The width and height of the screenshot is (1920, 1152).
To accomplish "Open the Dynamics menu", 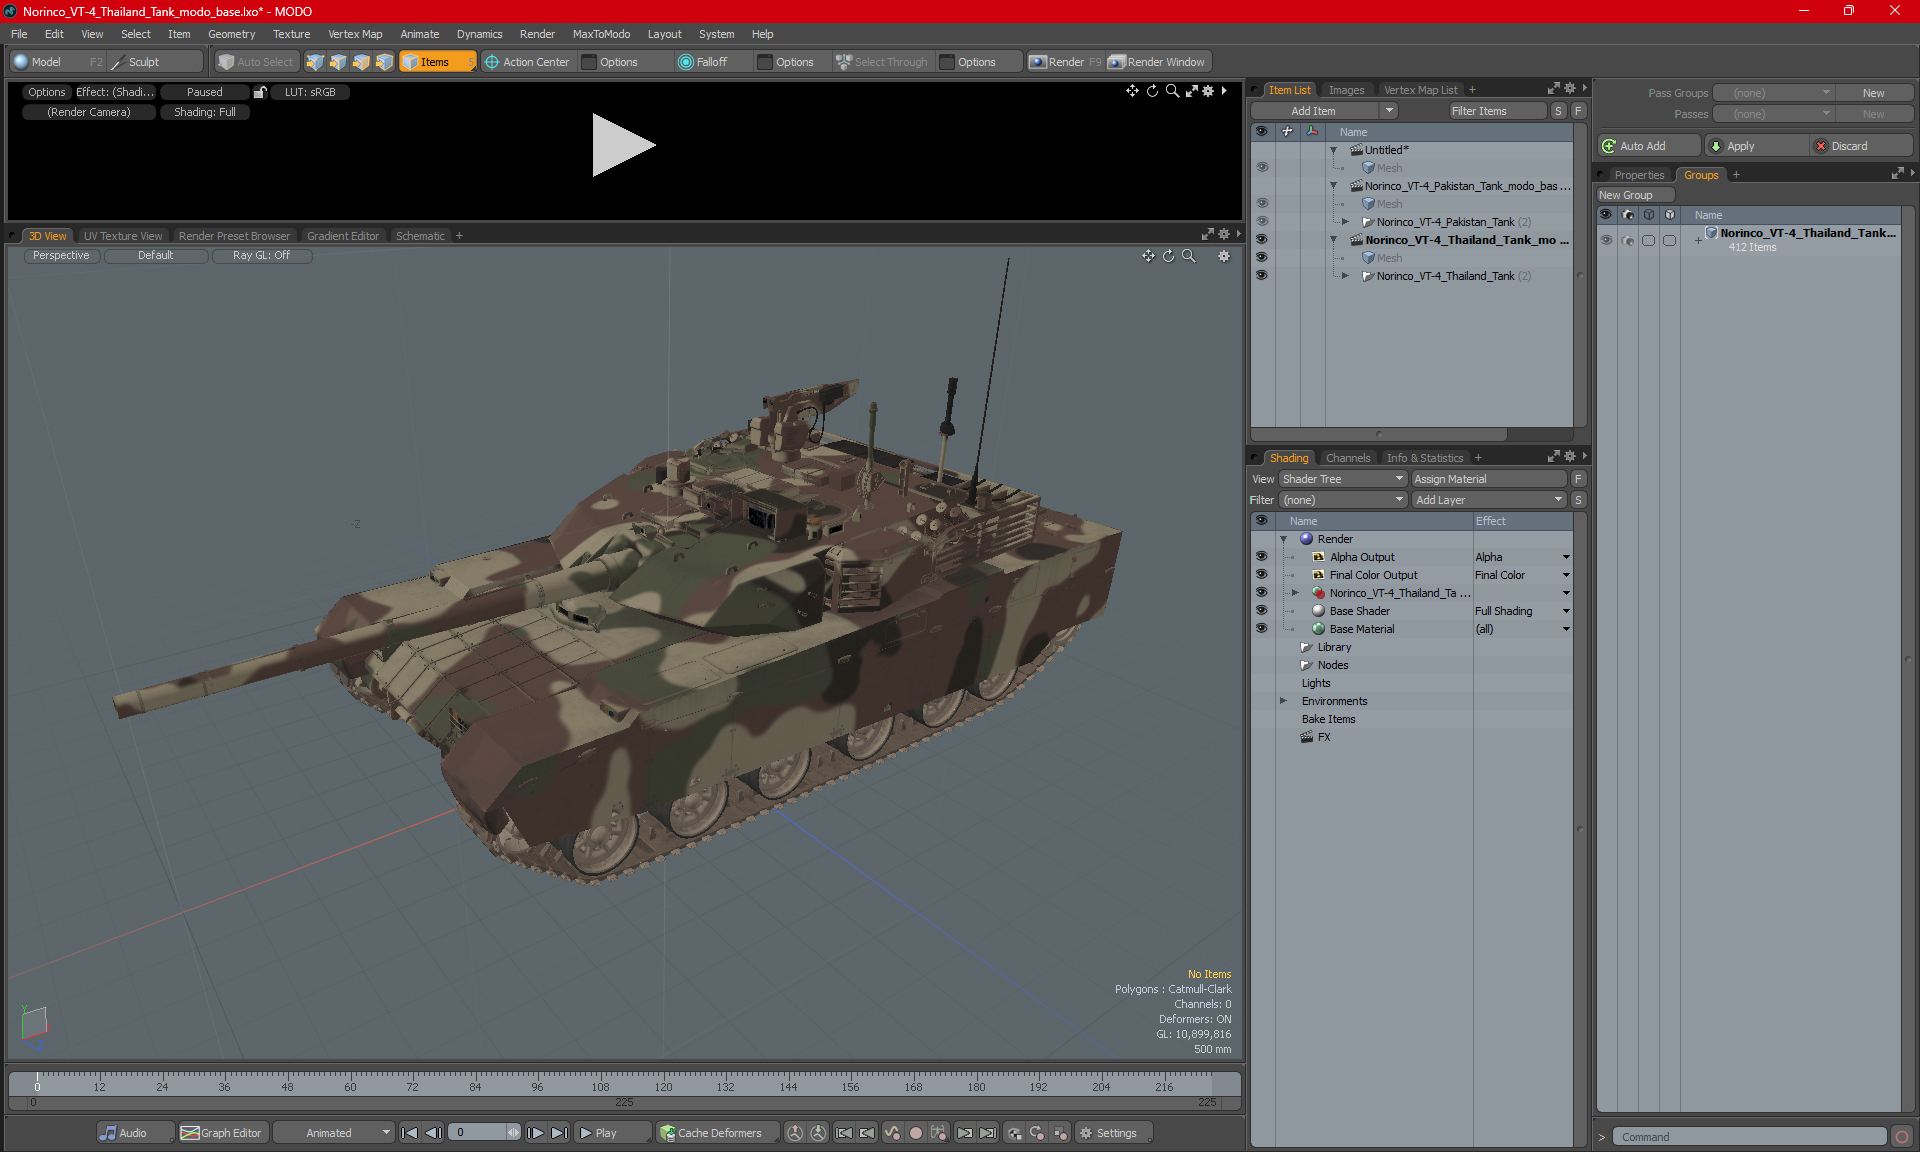I will point(479,34).
